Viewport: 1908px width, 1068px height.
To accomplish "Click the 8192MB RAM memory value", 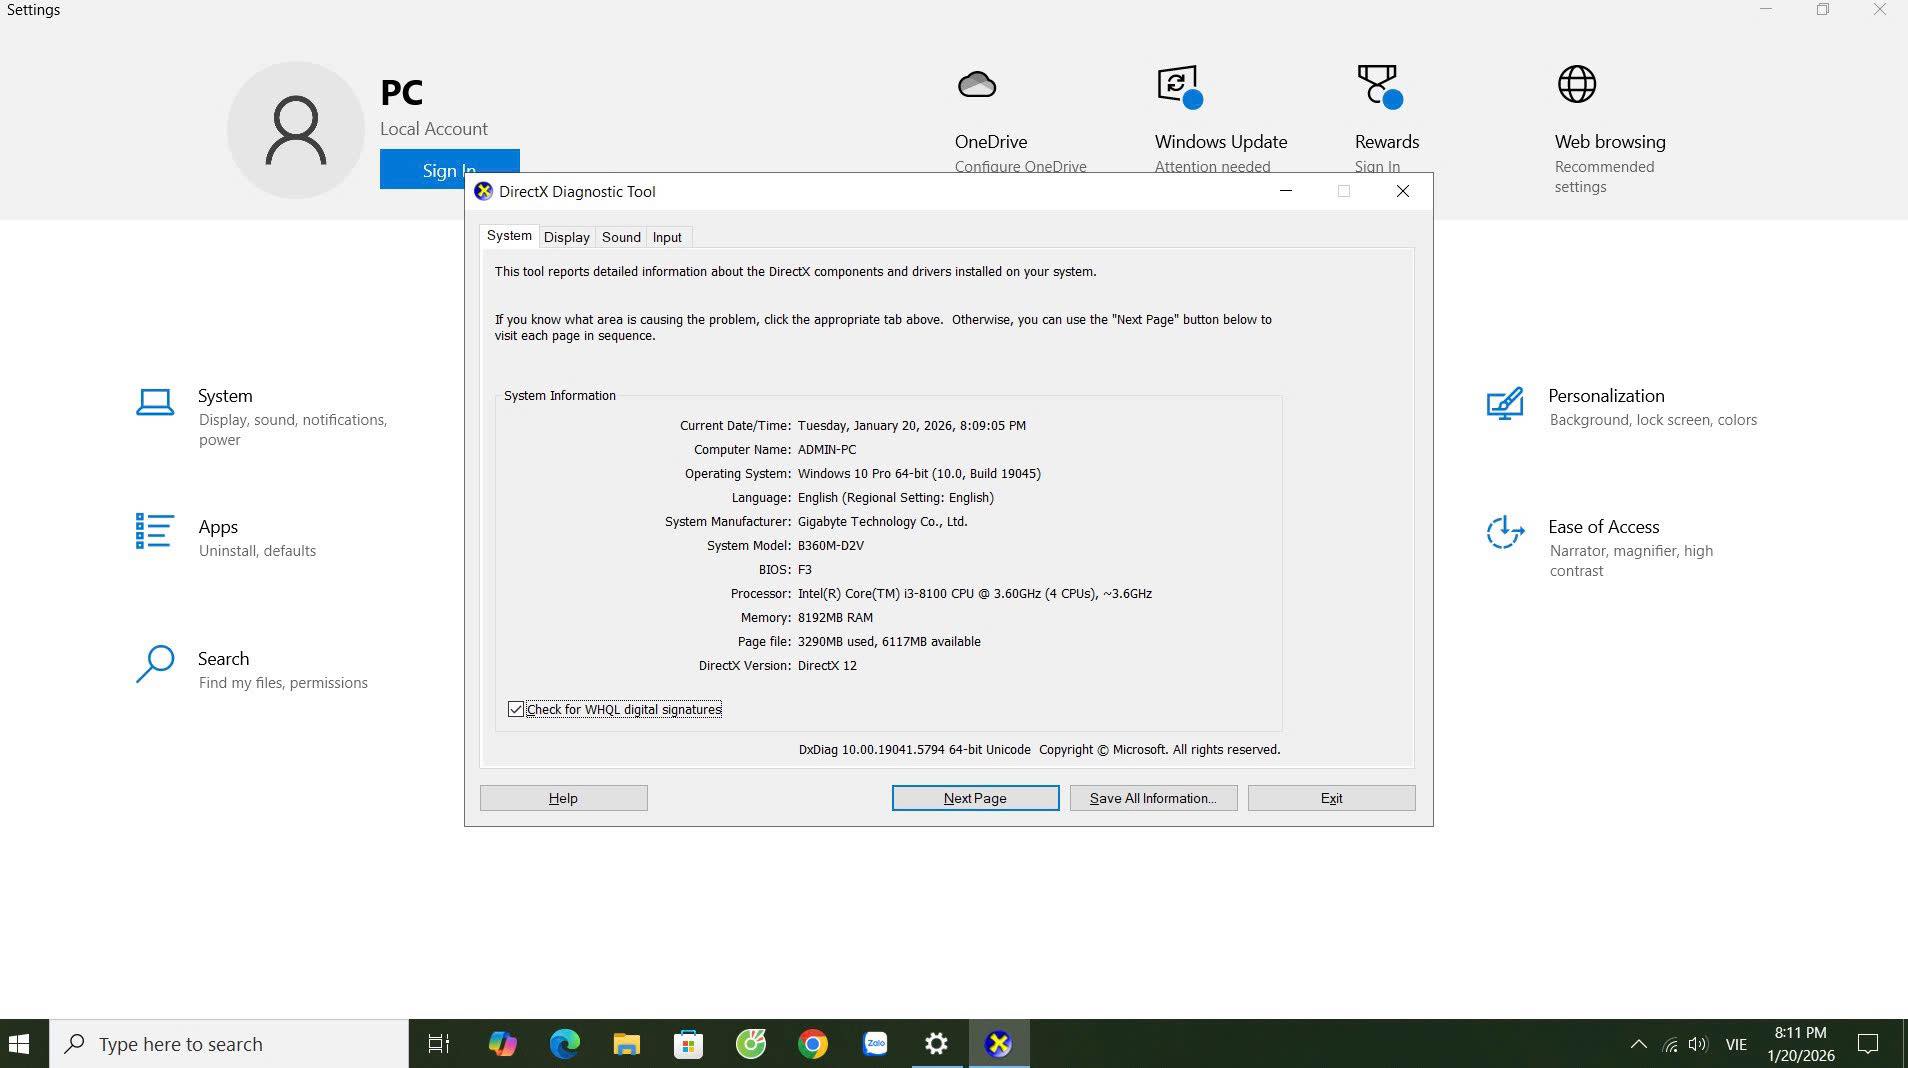I will (835, 618).
